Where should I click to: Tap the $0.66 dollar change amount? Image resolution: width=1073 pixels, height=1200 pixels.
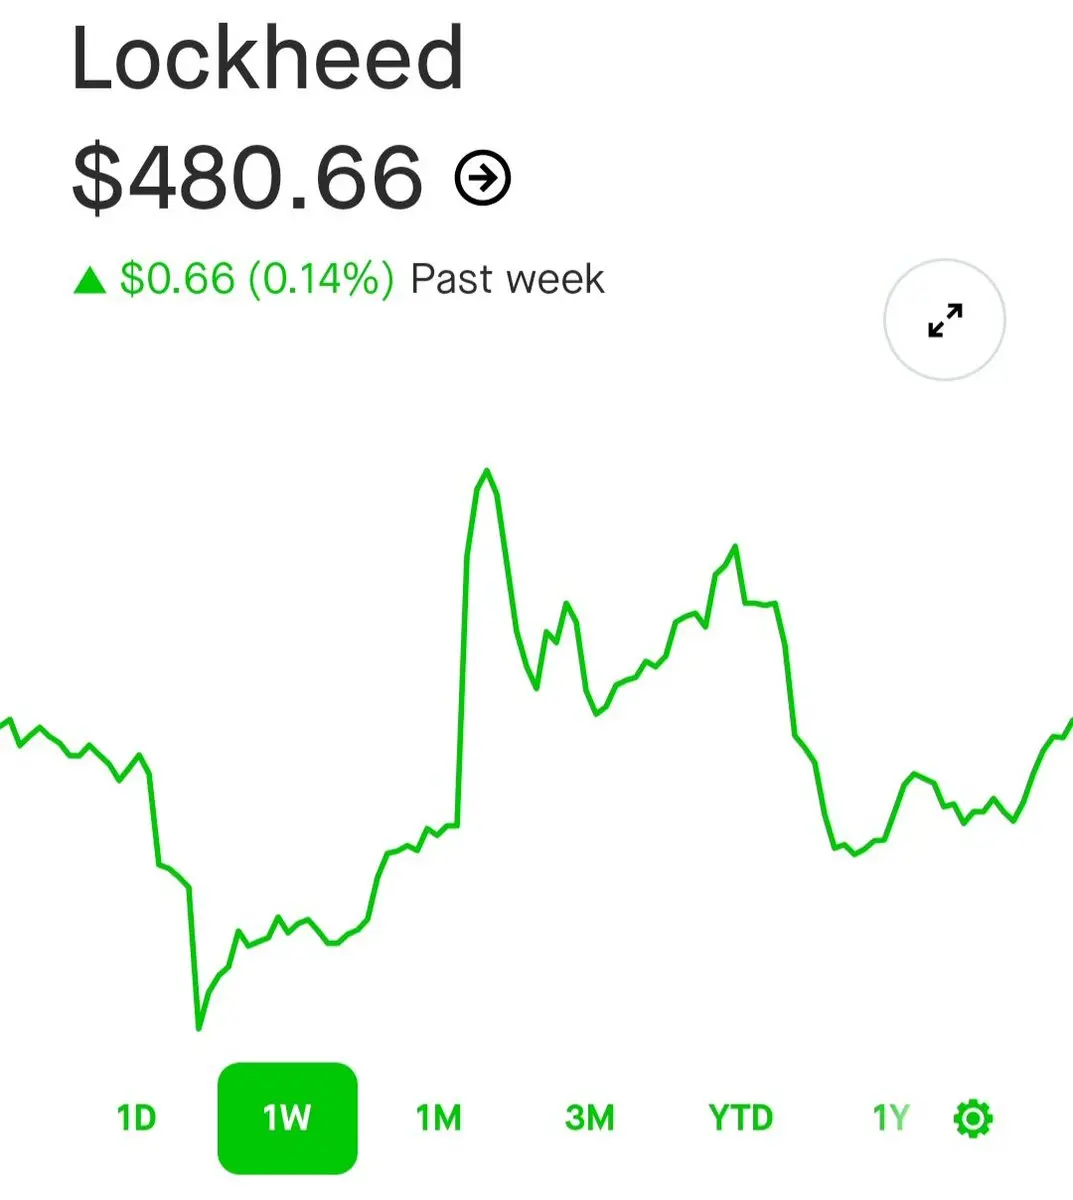pyautogui.click(x=177, y=279)
